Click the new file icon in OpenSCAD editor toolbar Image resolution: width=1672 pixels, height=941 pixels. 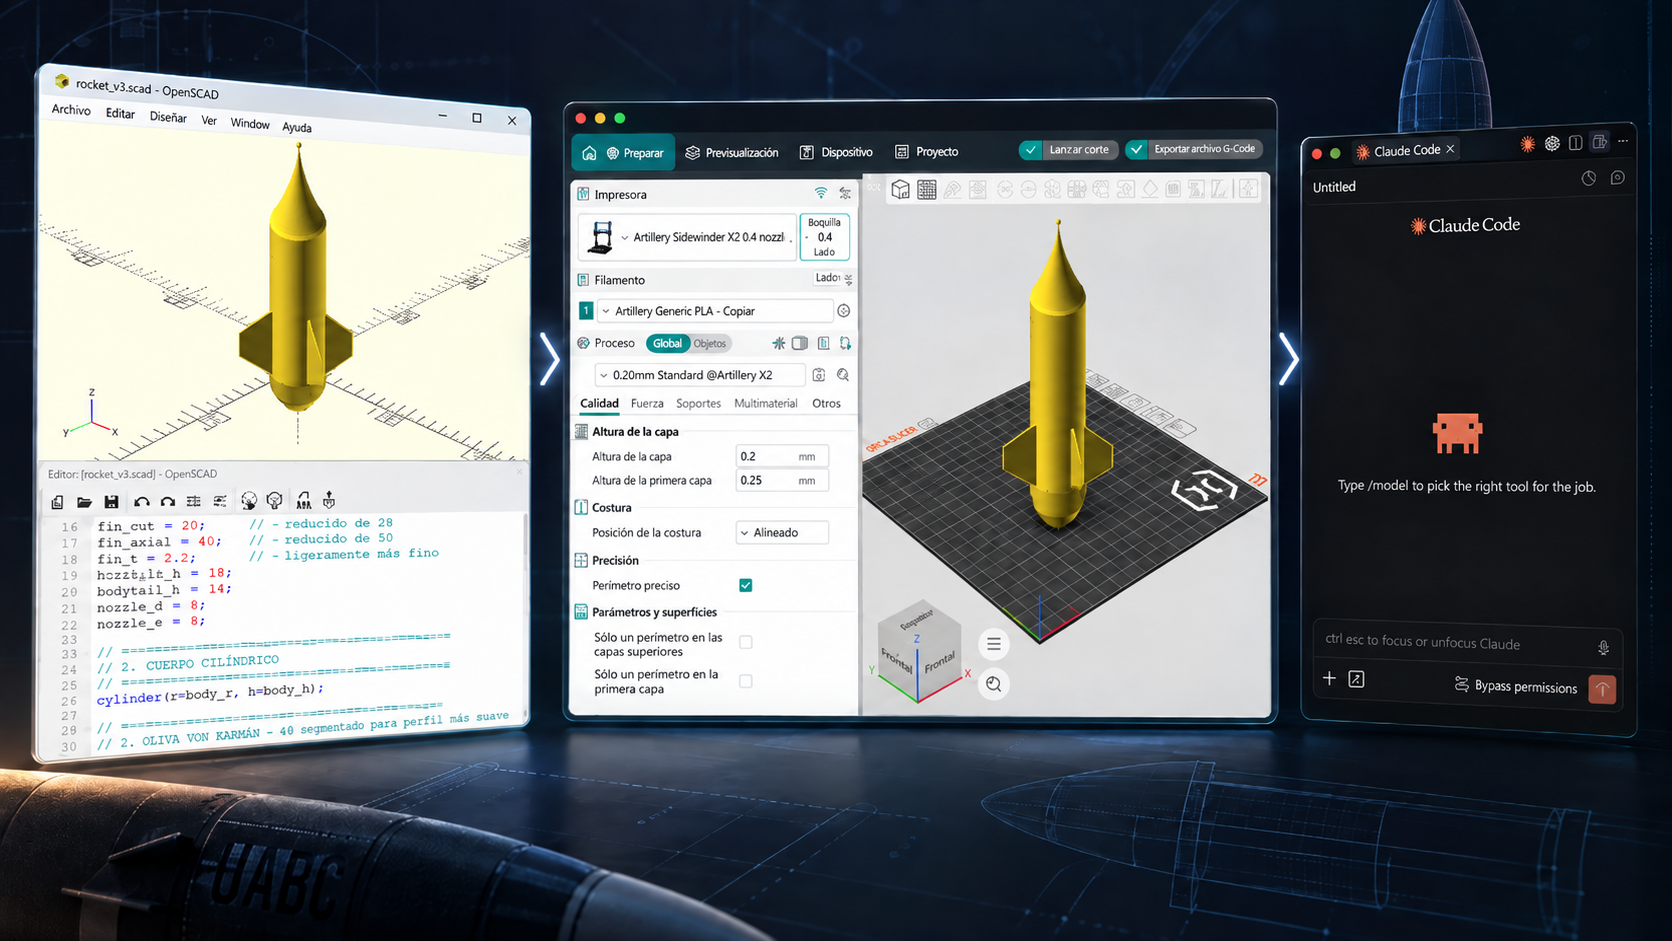coord(57,502)
